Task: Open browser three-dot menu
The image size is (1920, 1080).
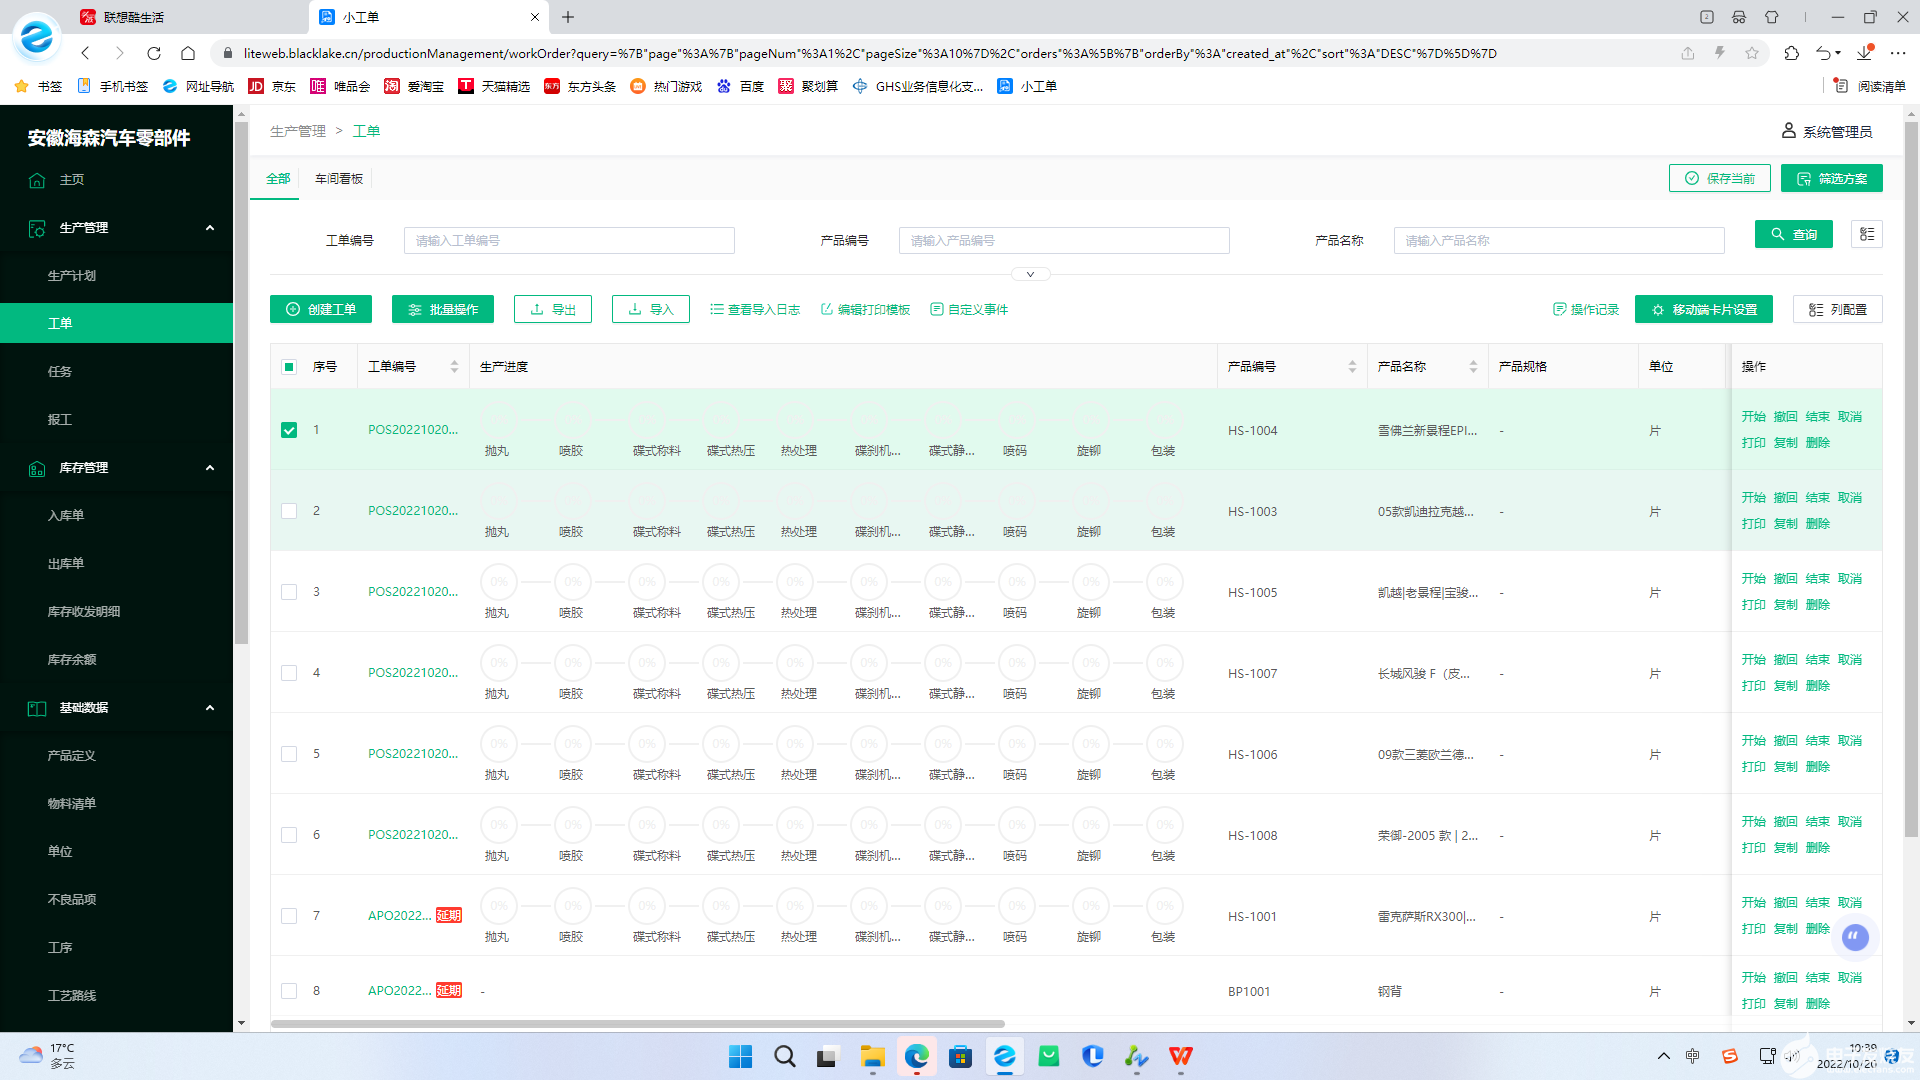Action: (x=1898, y=53)
